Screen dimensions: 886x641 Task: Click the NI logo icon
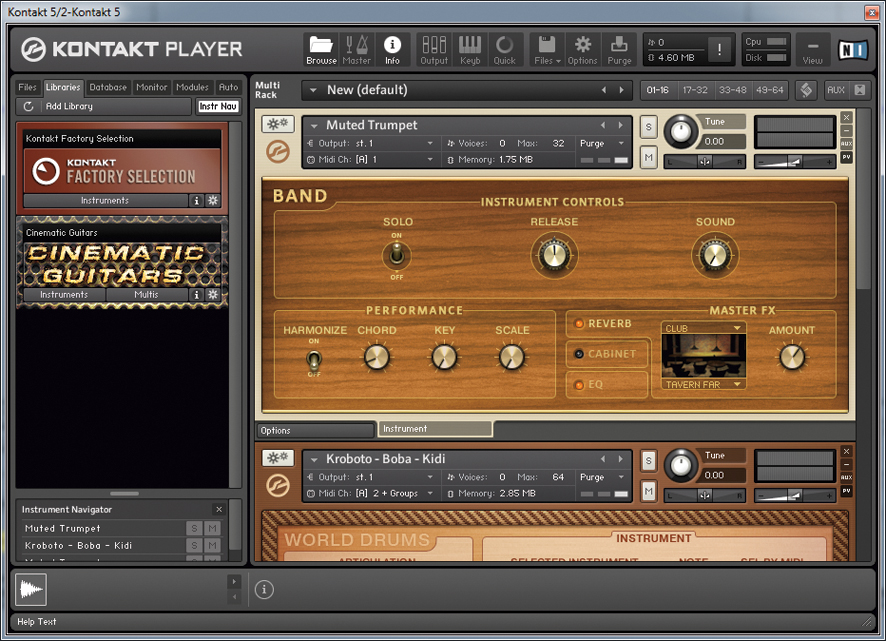852,50
